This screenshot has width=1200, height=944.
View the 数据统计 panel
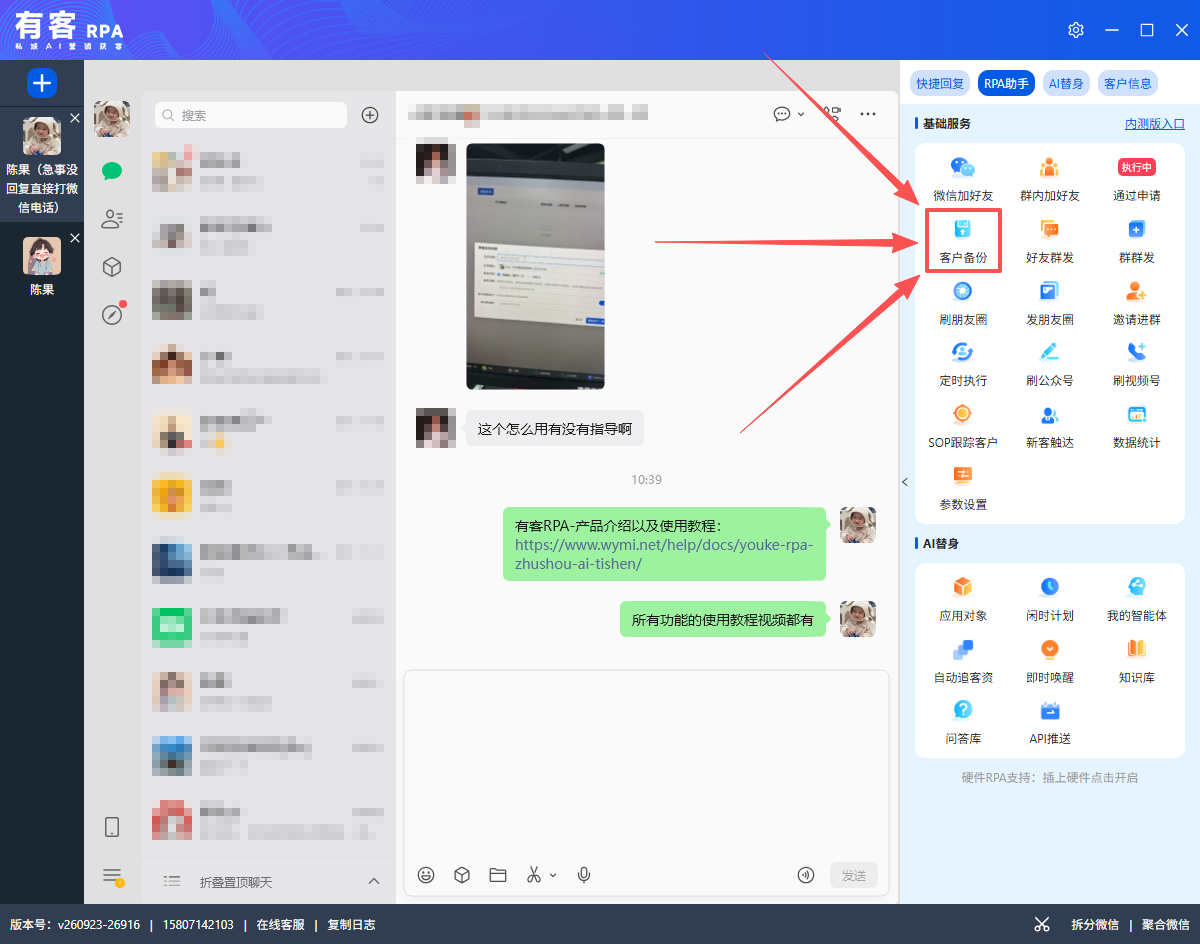pos(1137,427)
